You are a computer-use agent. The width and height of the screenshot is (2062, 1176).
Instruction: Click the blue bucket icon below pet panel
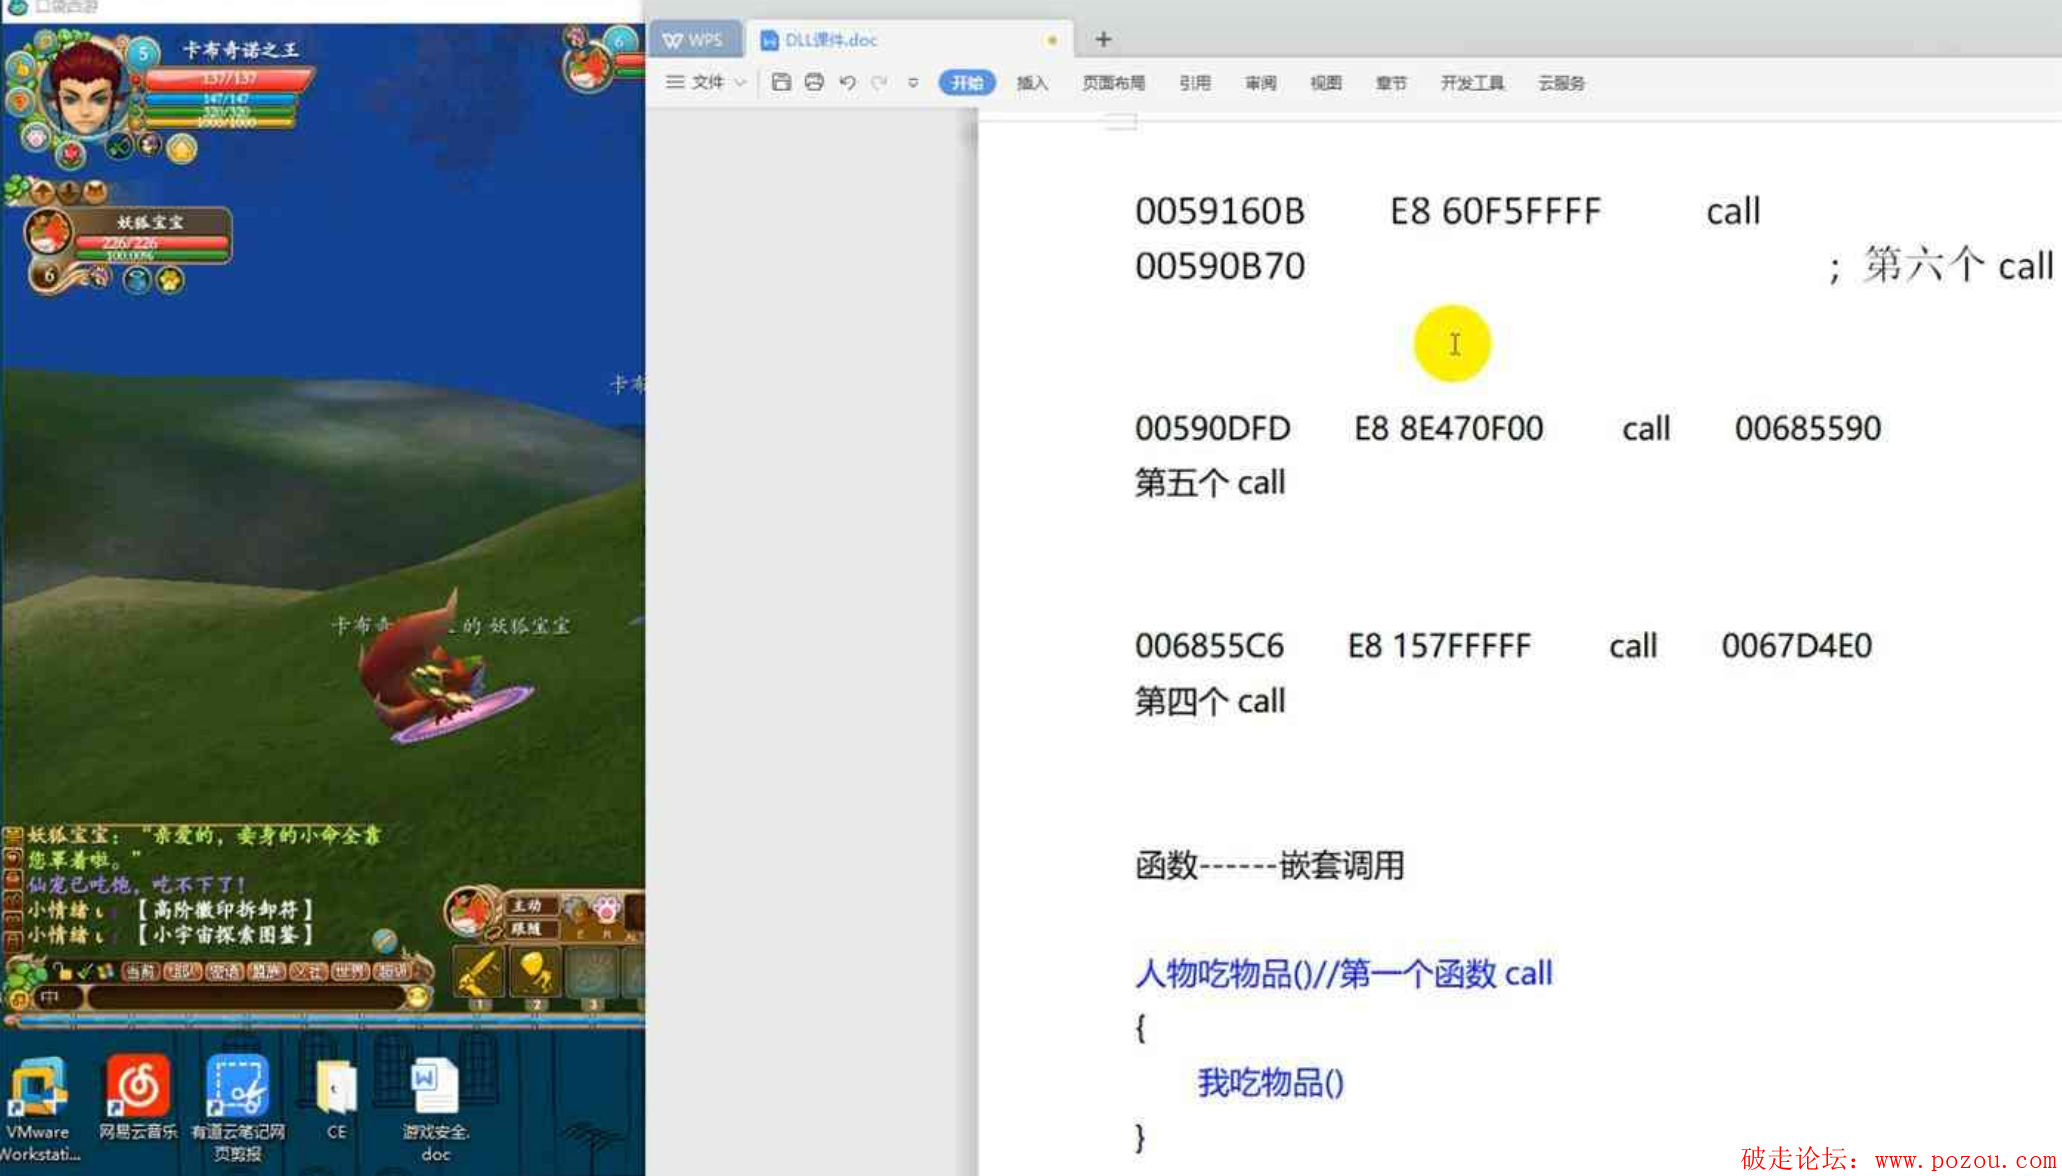[x=137, y=280]
